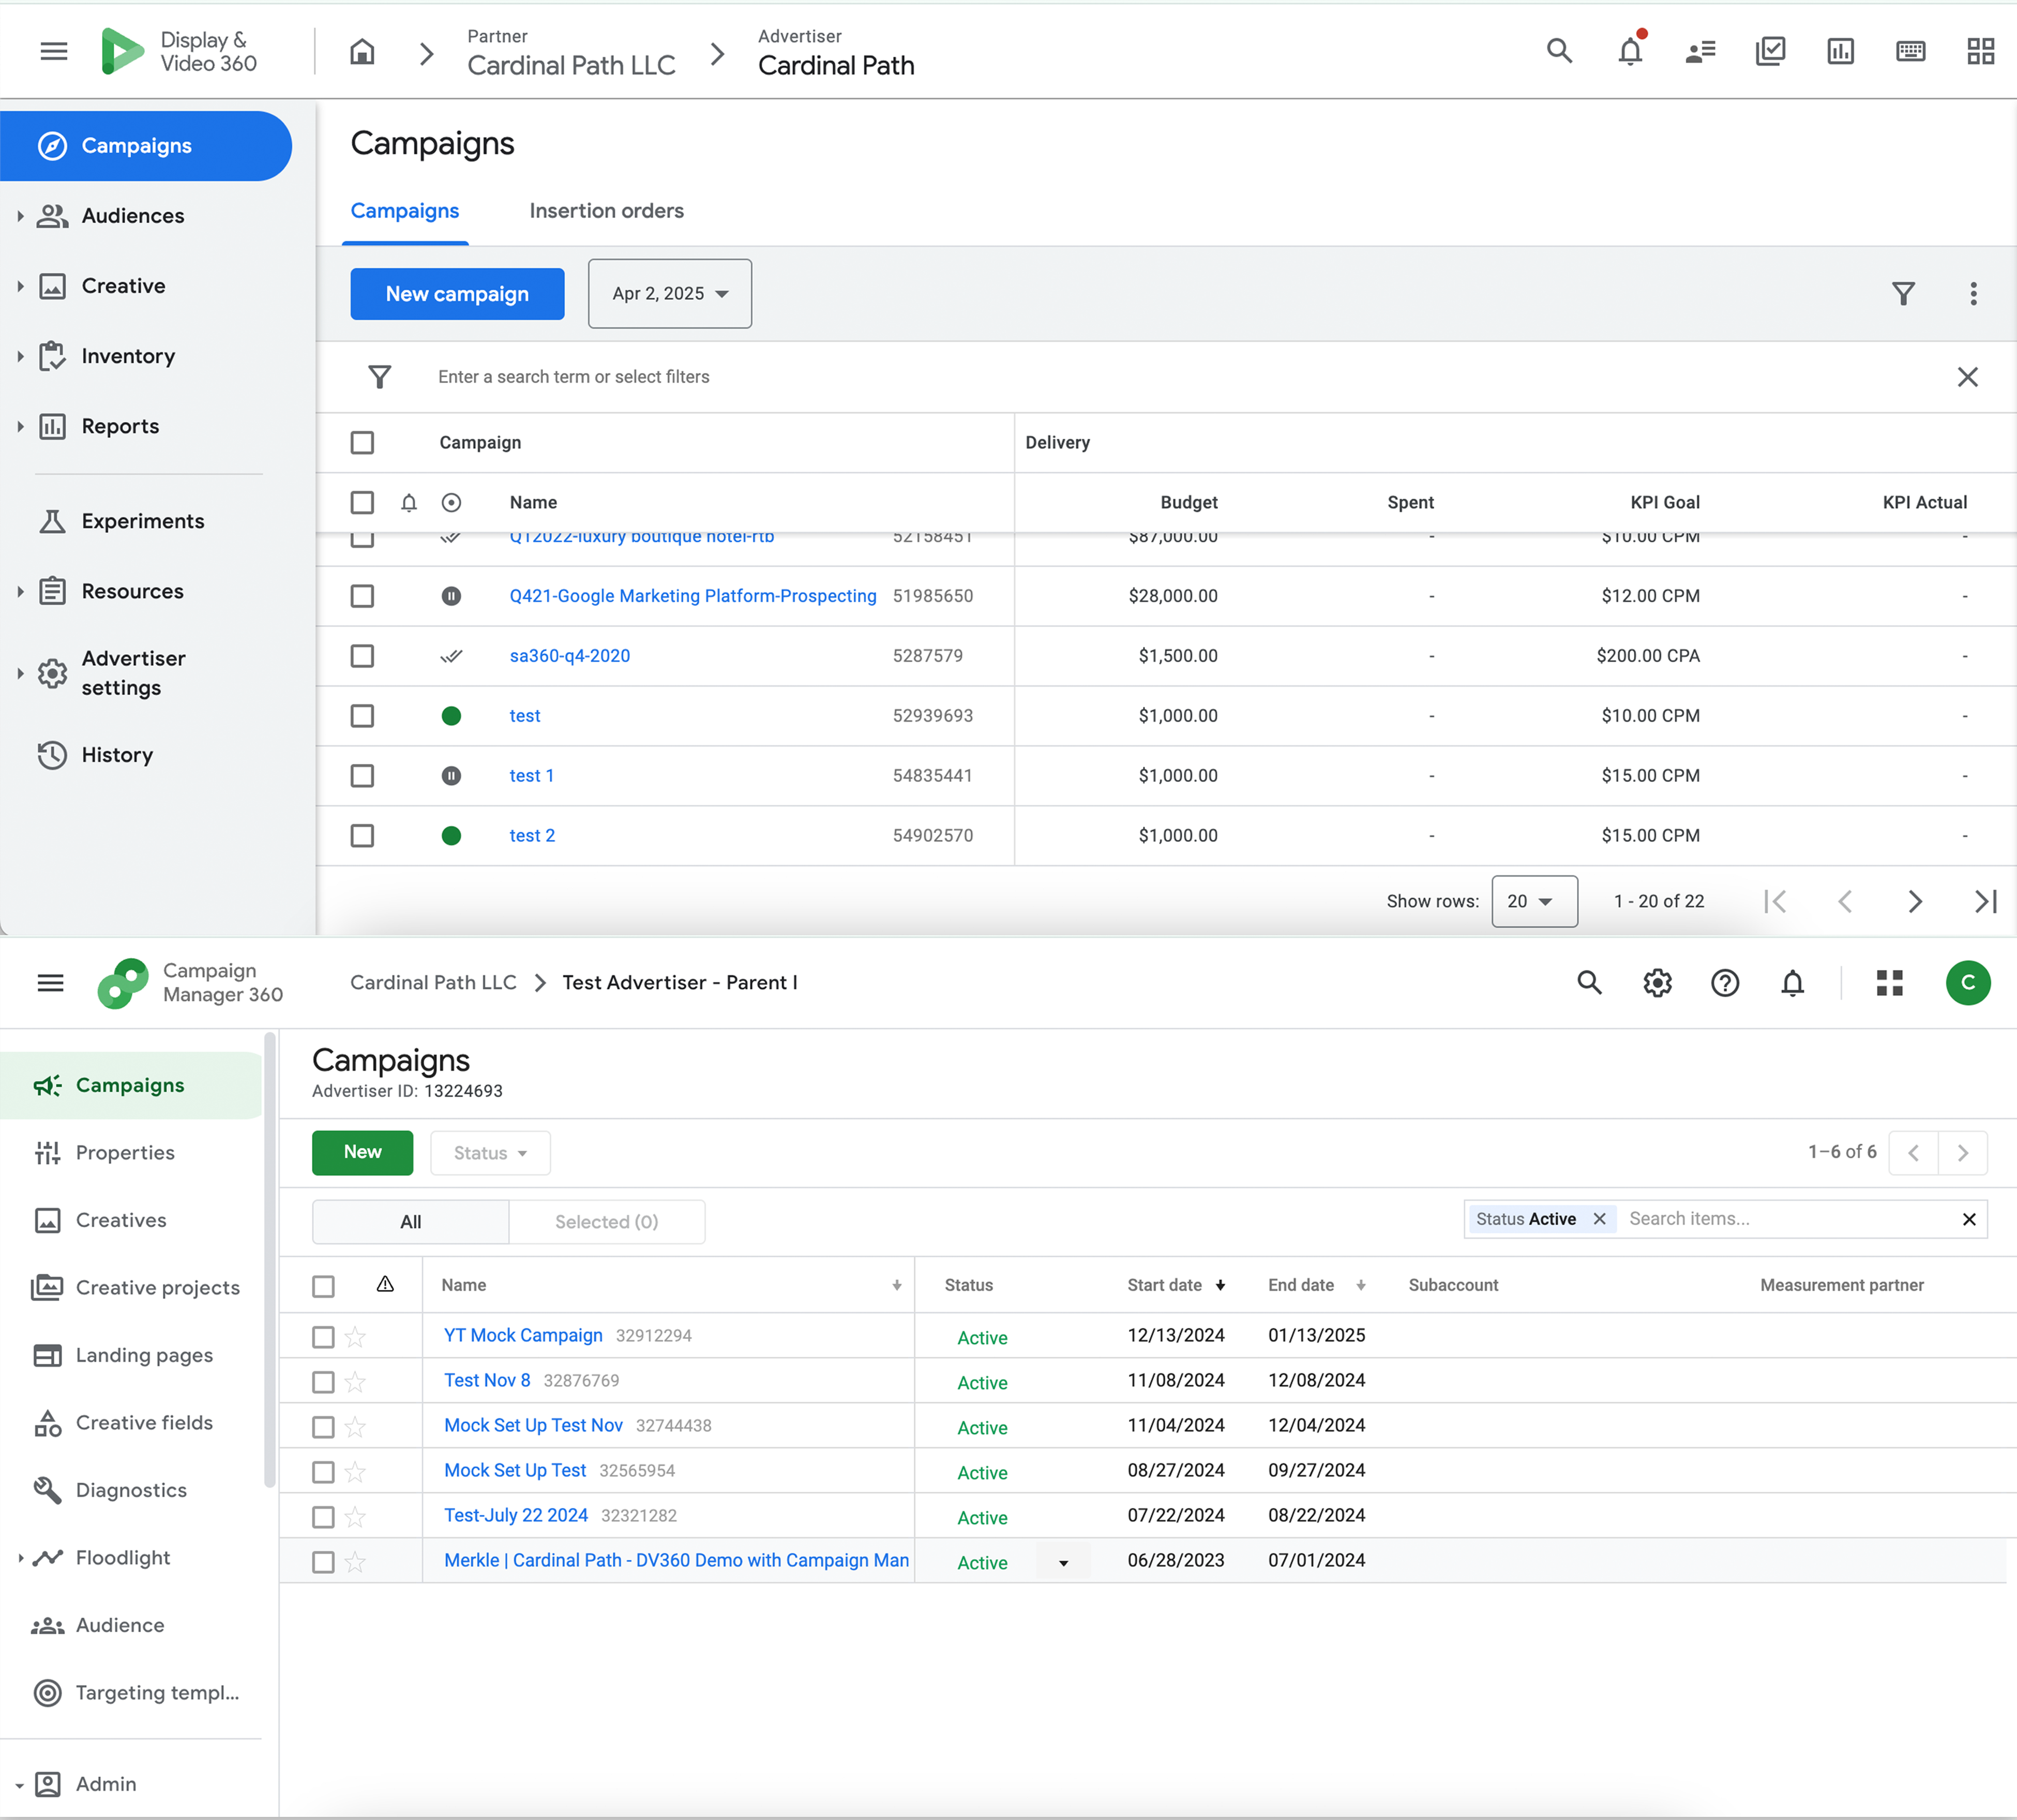Open the Apr 2, 2025 date dropdown
Screen dimensions: 2017x1820
(669, 294)
